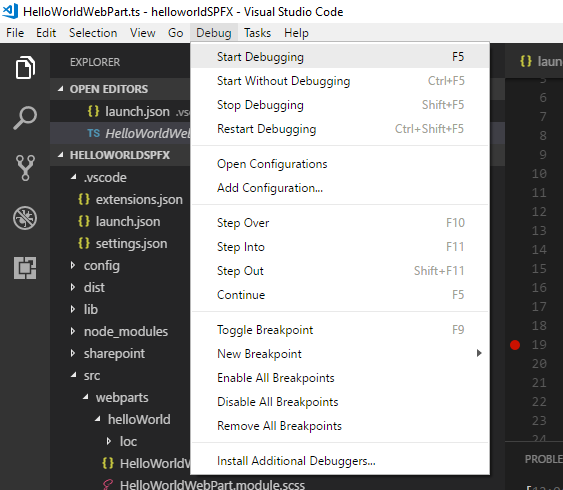Toggle the red breakpoint dot on line 19
563x490 pixels.
[515, 345]
